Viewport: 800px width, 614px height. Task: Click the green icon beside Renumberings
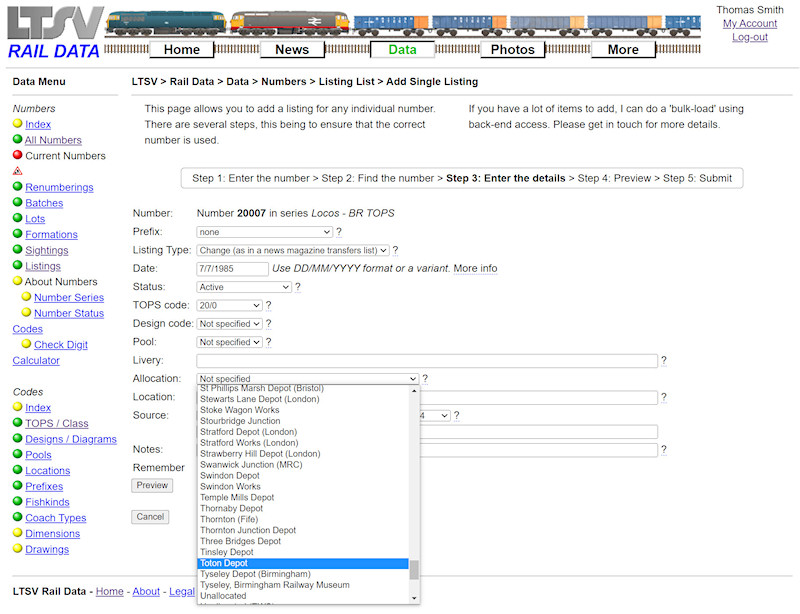pyautogui.click(x=17, y=187)
